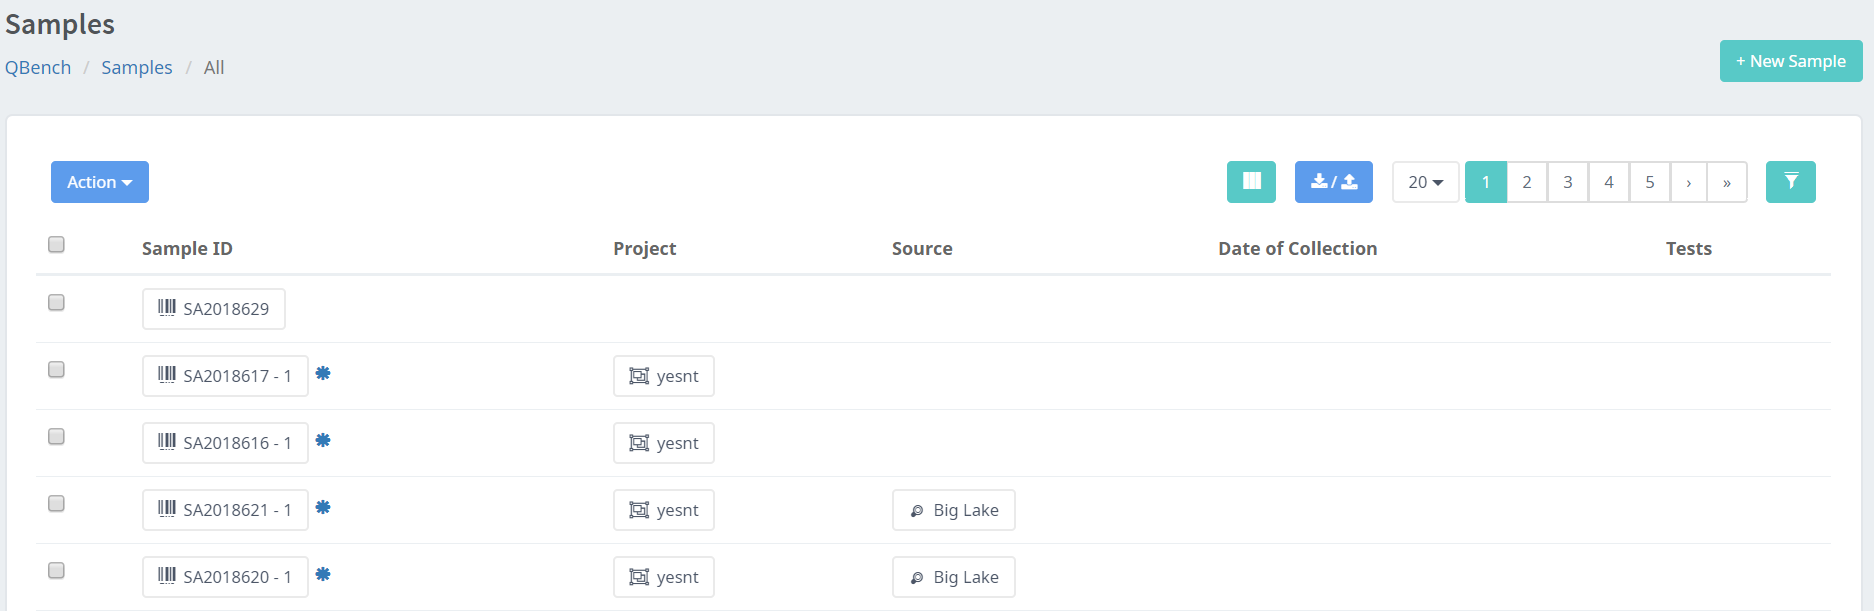
Task: Open the filter funnel button
Action: click(x=1790, y=182)
